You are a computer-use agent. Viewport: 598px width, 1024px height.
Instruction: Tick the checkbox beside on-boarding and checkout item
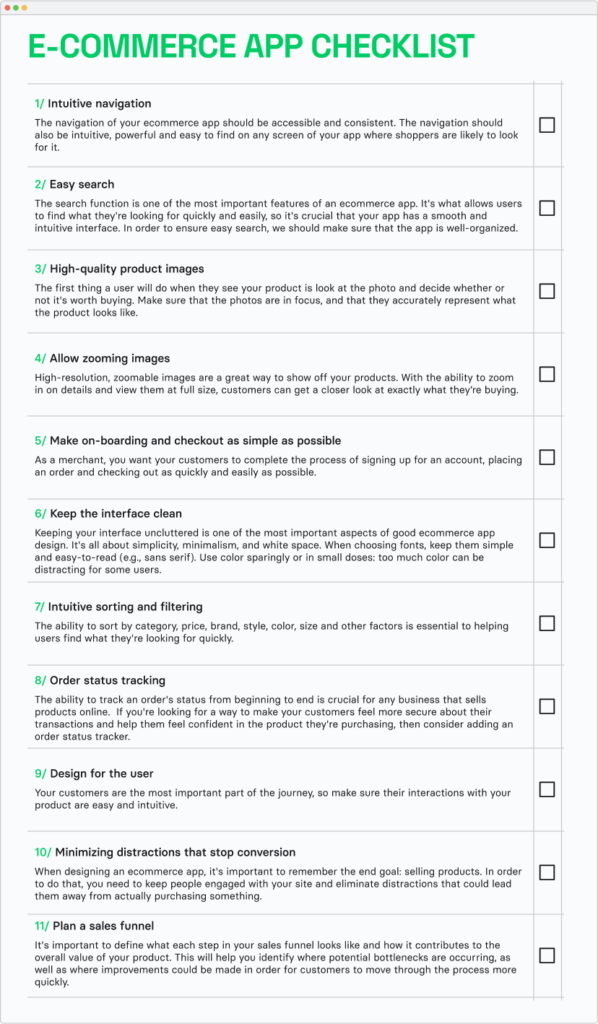click(x=547, y=457)
